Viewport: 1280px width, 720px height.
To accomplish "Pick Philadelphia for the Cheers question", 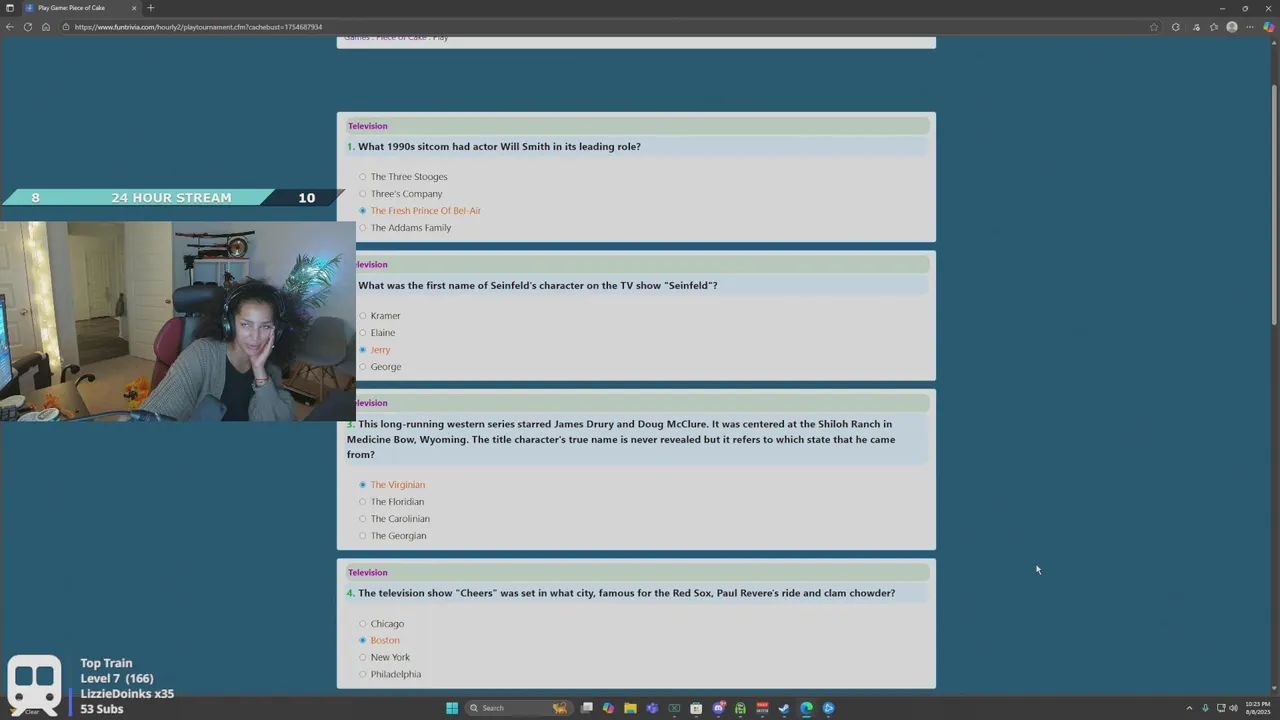I will [395, 675].
